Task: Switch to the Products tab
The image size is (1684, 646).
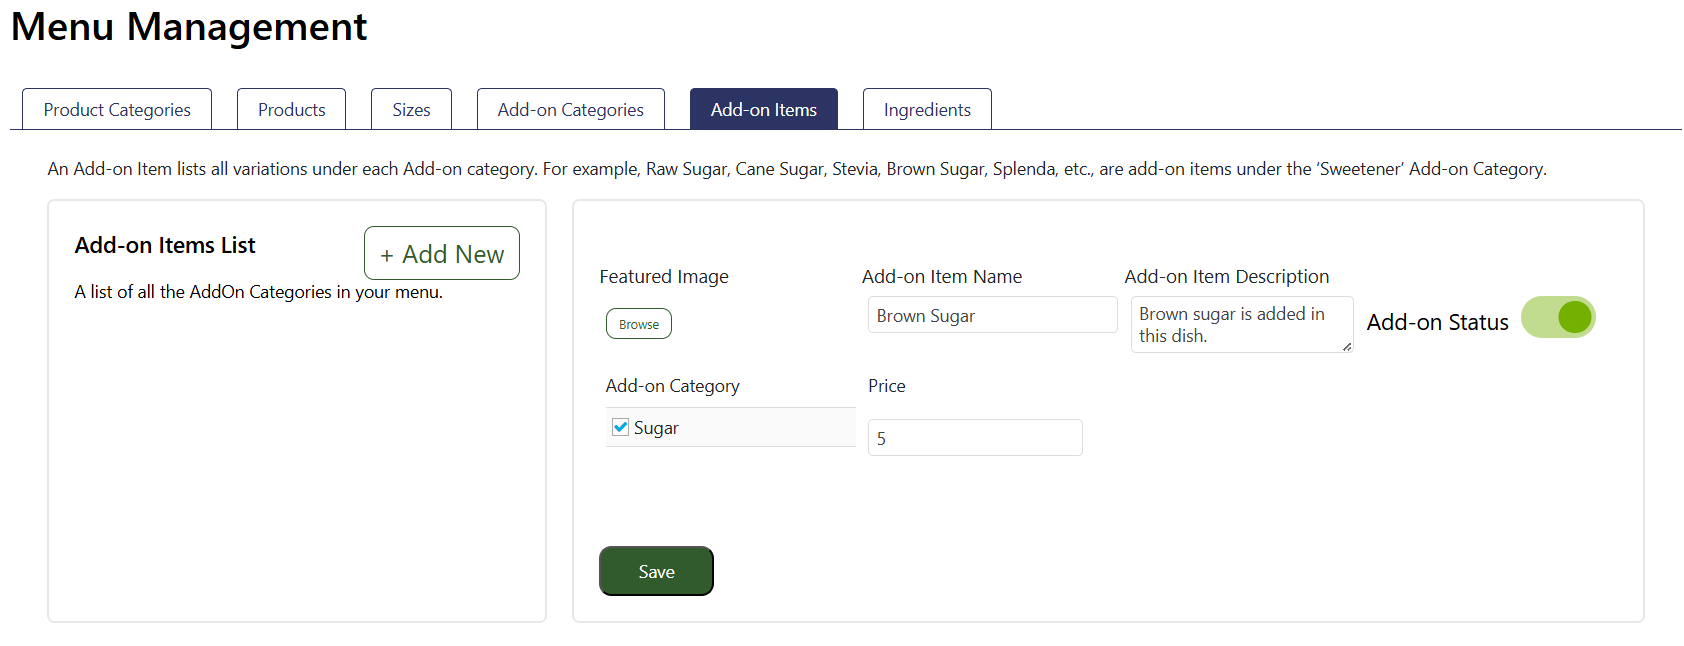Action: point(291,109)
